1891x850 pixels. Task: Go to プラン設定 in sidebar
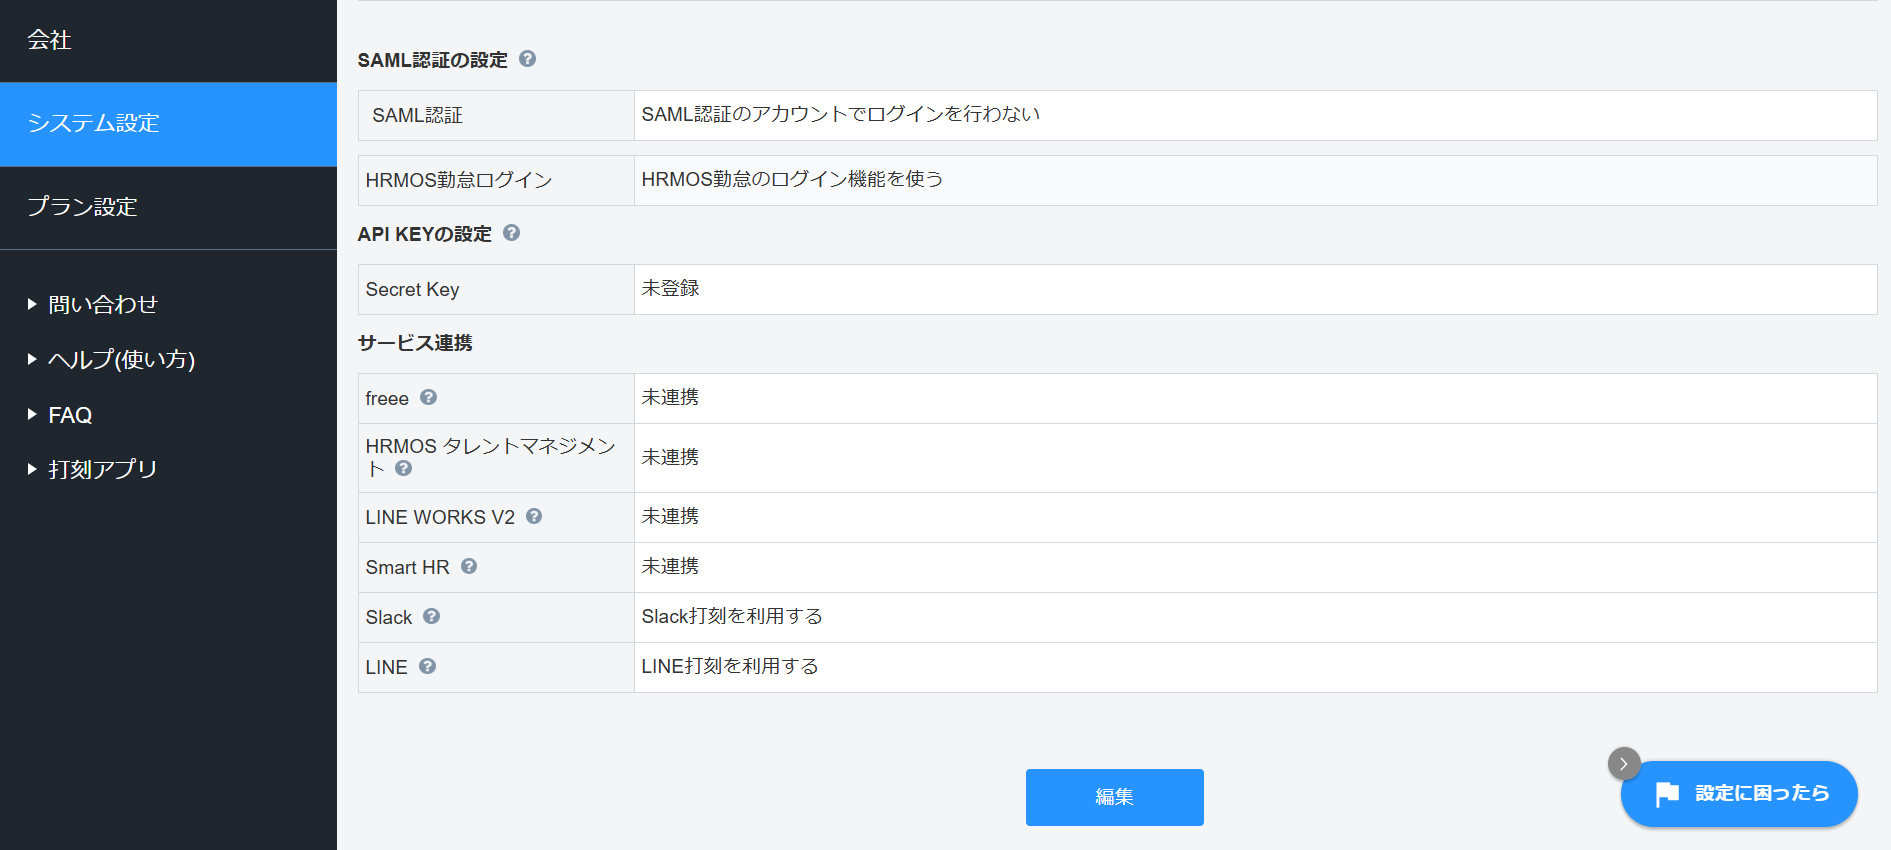(168, 207)
